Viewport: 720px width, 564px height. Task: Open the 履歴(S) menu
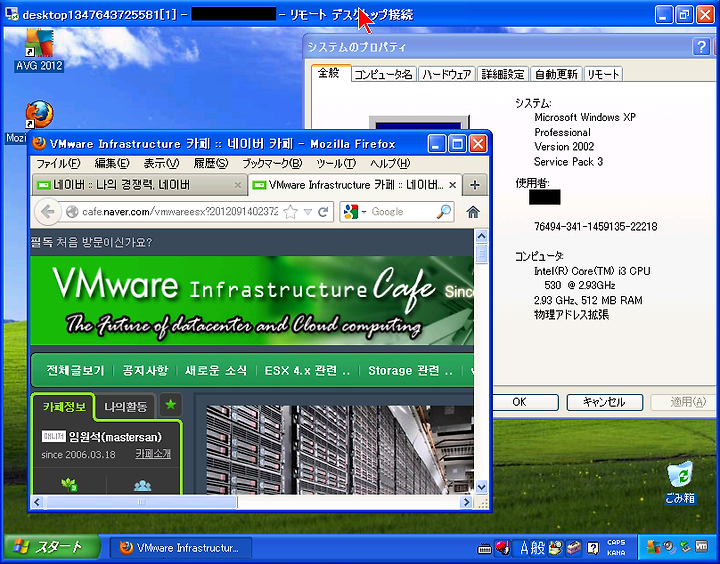[211, 164]
